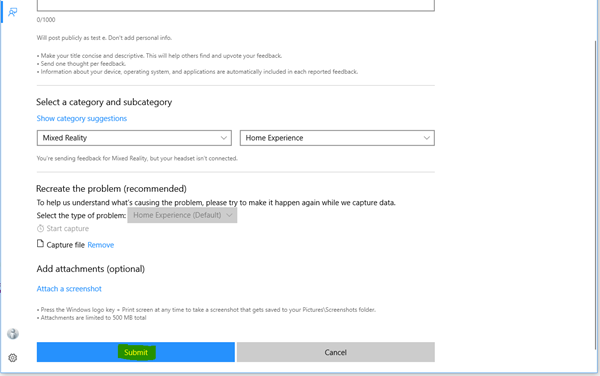Click the chevron arrow on Mixed Reality box
Image resolution: width=600 pixels, height=376 pixels.
click(x=224, y=138)
